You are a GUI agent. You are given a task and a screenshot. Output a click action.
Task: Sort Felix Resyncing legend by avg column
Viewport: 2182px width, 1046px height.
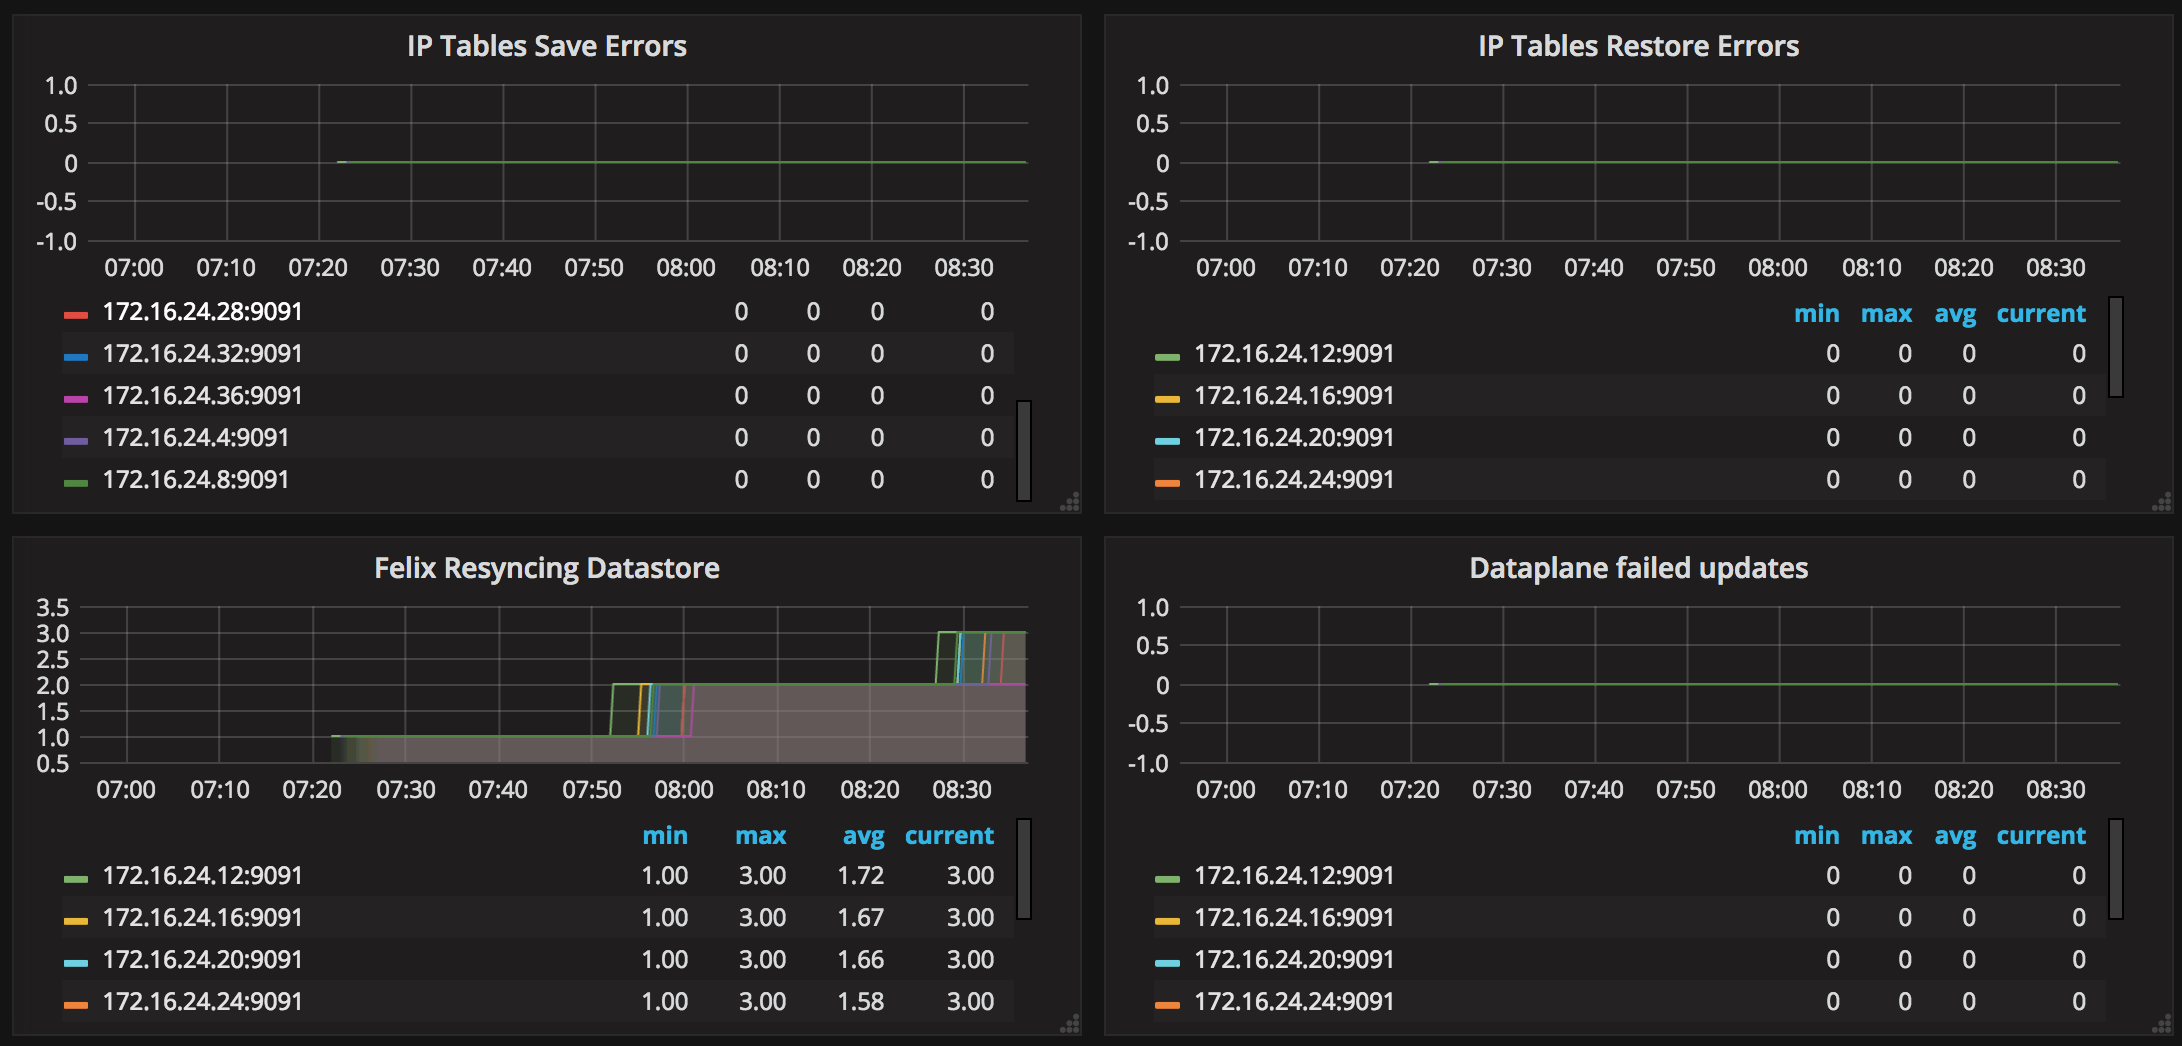point(863,836)
